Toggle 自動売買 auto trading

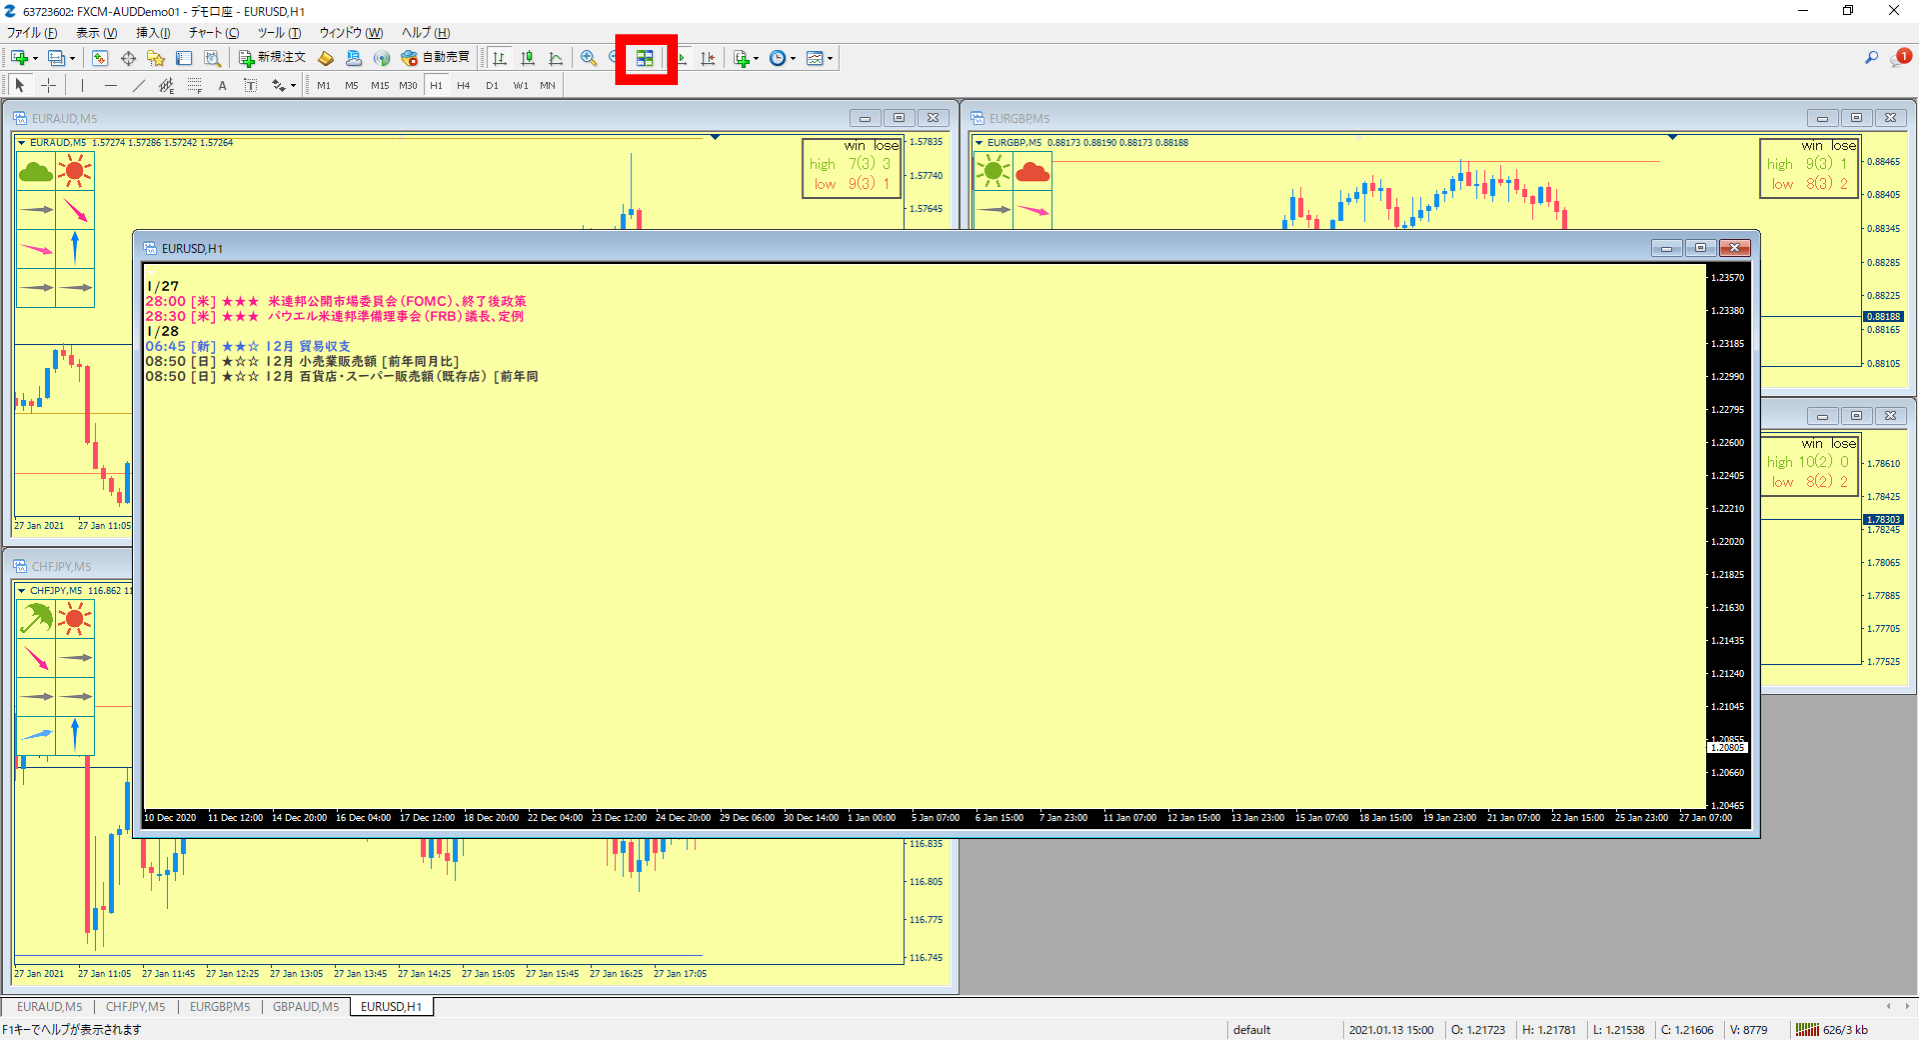click(435, 58)
